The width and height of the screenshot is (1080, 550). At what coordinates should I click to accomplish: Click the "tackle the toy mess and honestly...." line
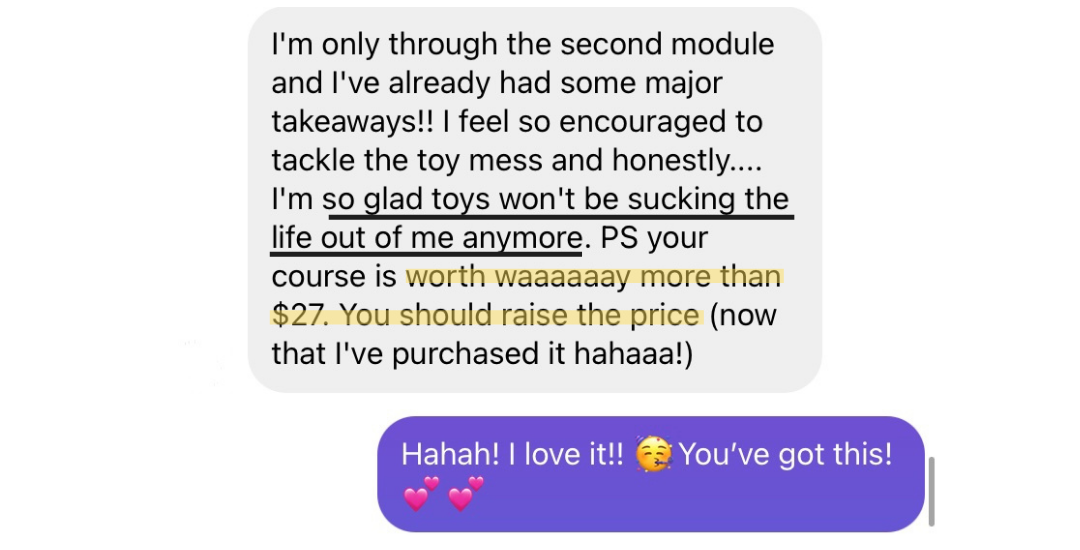point(517,160)
